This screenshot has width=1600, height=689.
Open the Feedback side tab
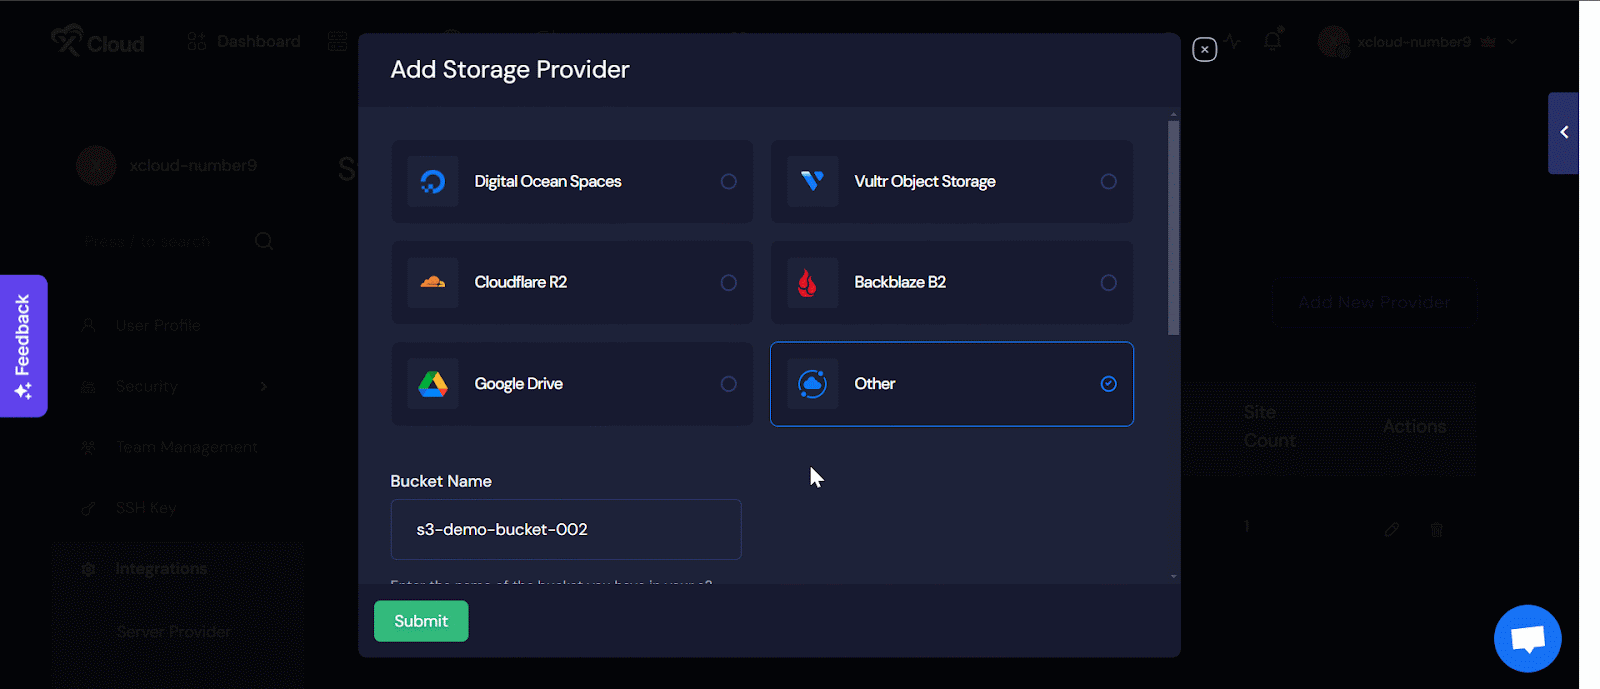click(23, 346)
